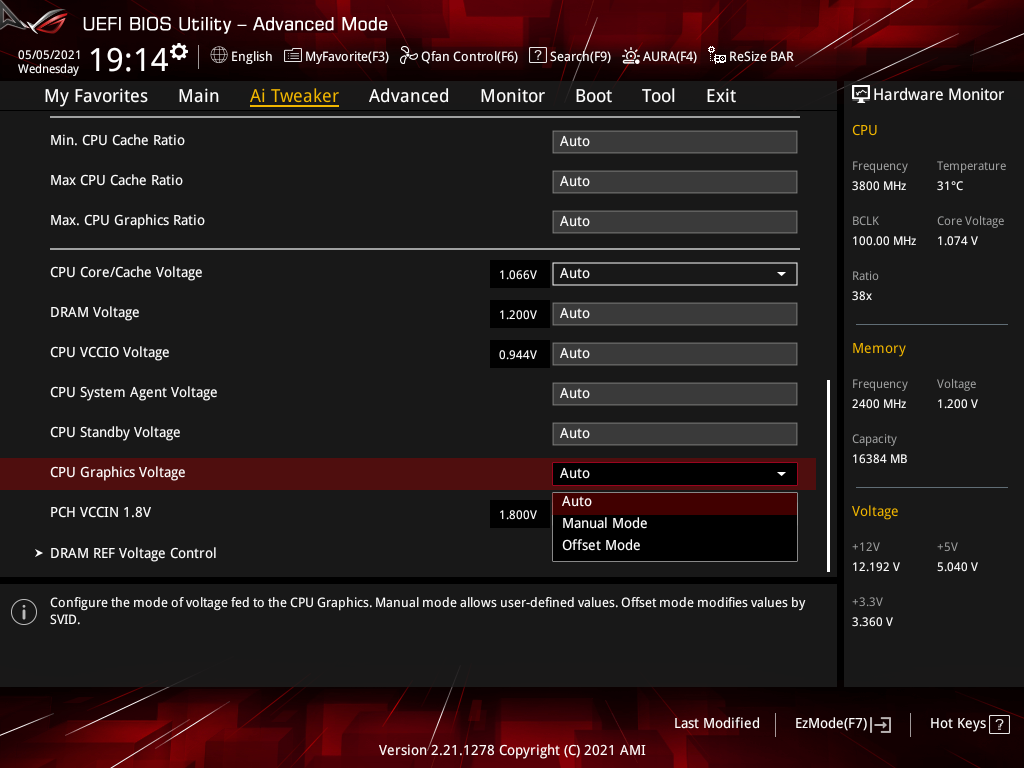Open CPU Core/Cache Voltage dropdown arrow
Viewport: 1024px width, 768px height.
click(x=781, y=274)
